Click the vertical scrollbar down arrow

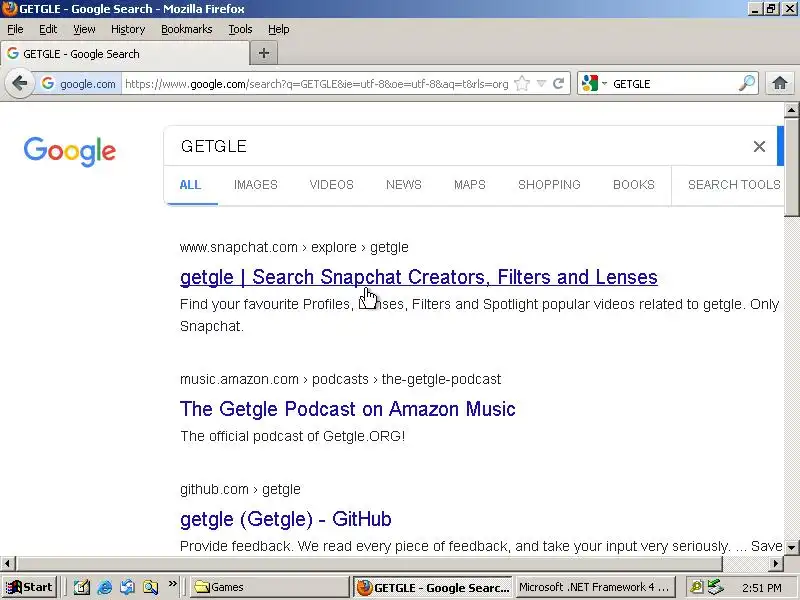click(x=791, y=547)
